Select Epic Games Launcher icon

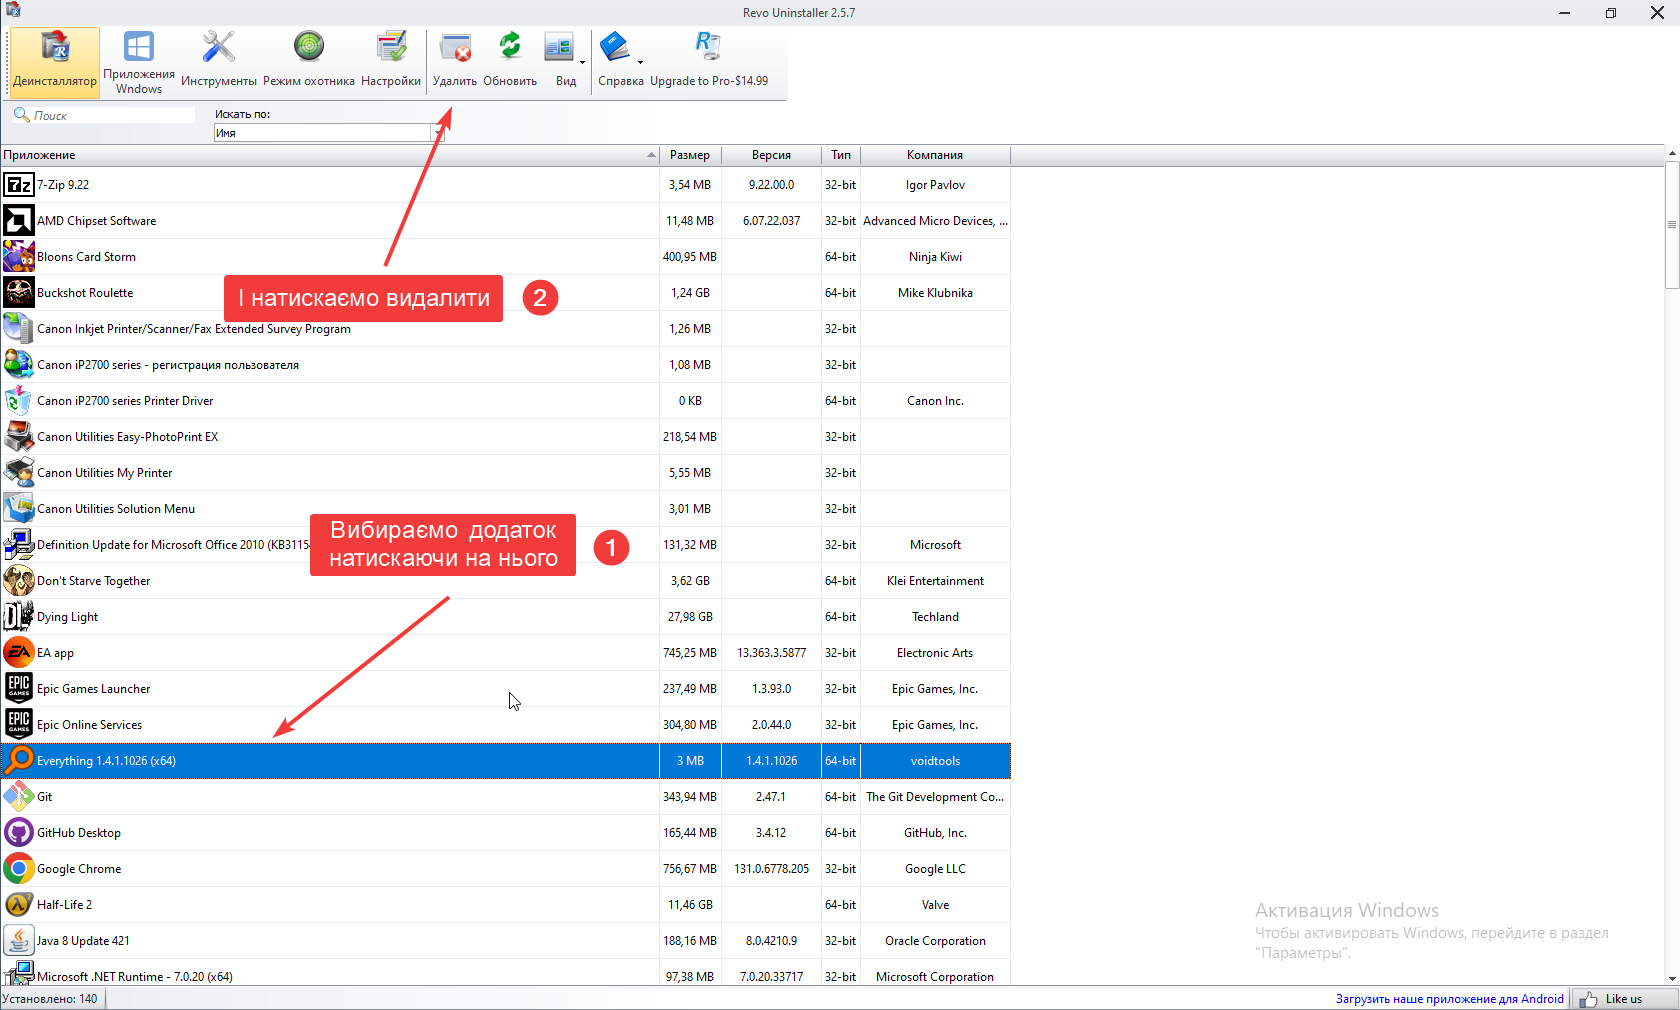(x=18, y=689)
